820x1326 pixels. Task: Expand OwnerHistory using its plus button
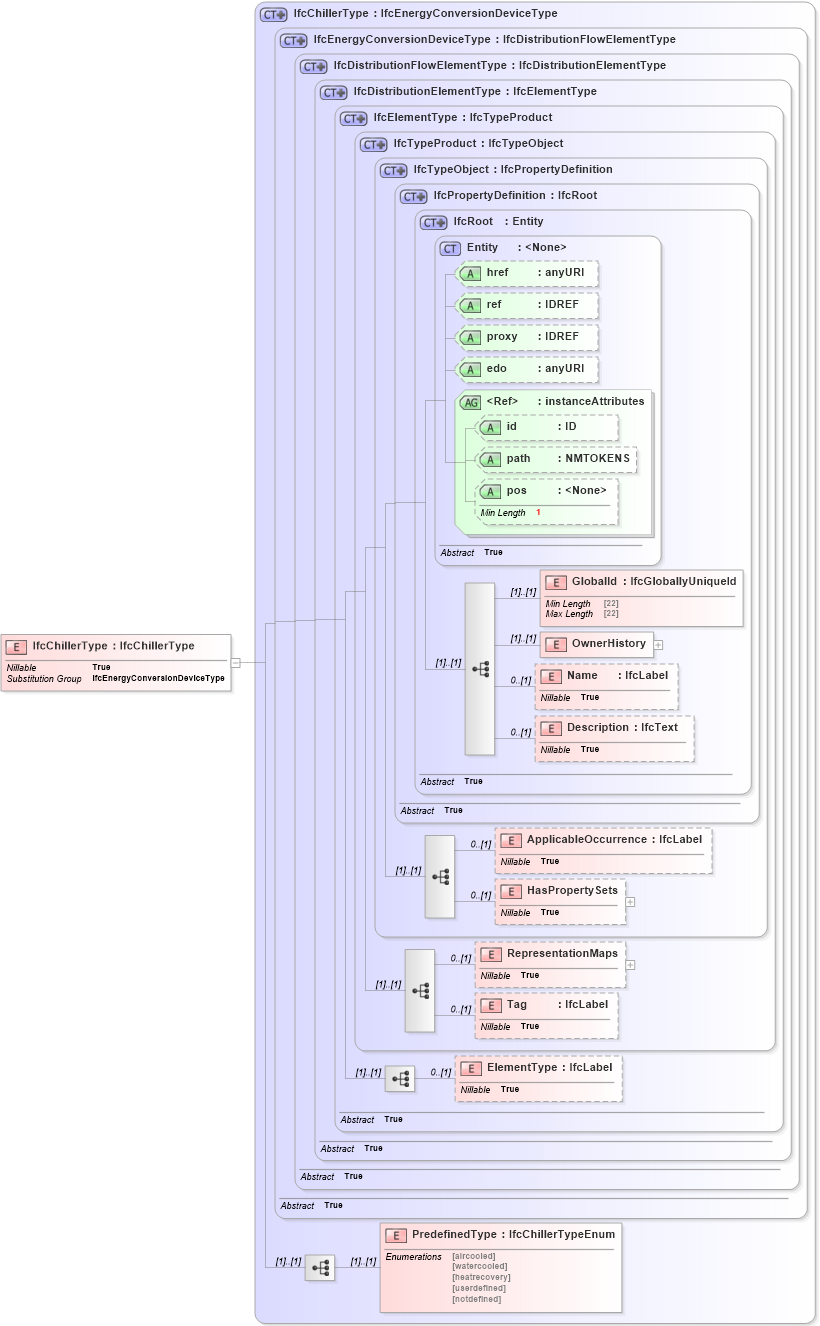(659, 645)
